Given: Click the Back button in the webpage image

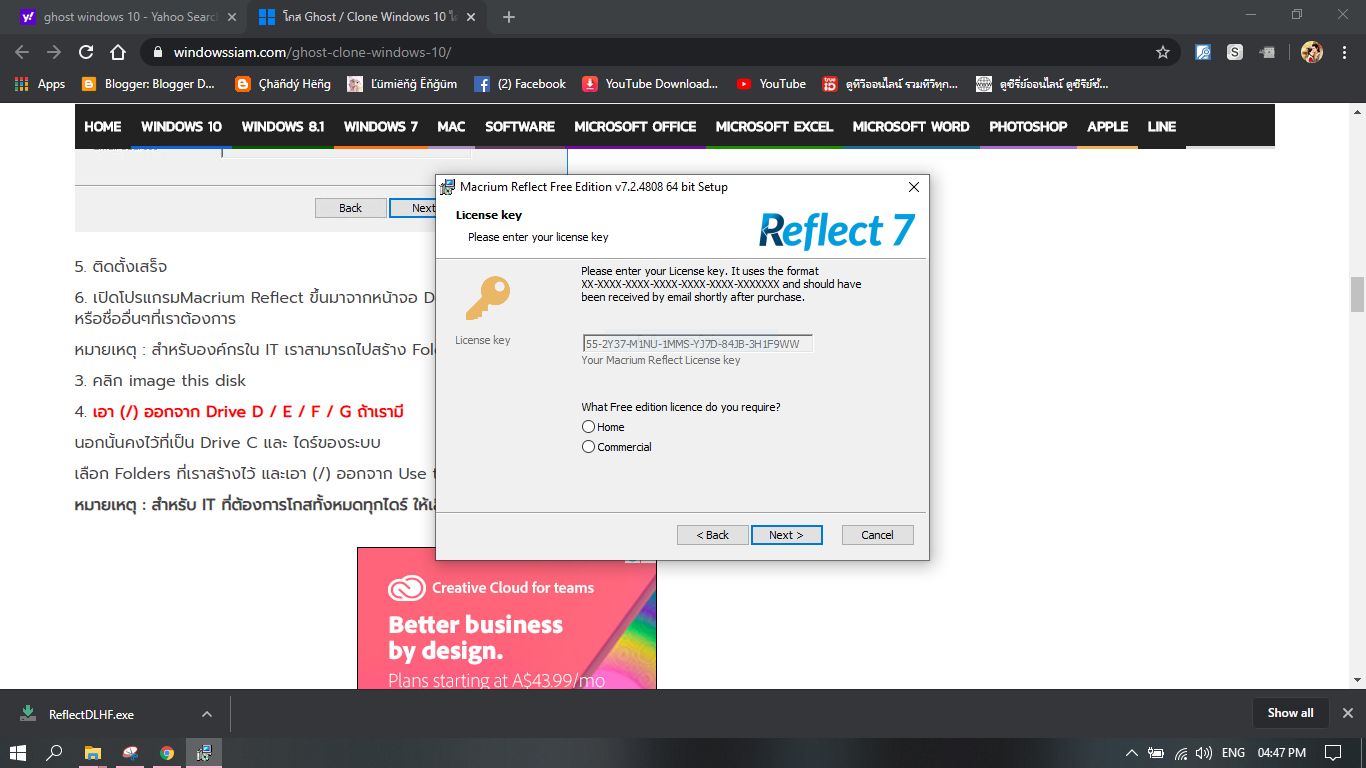Looking at the screenshot, I should click(x=351, y=208).
